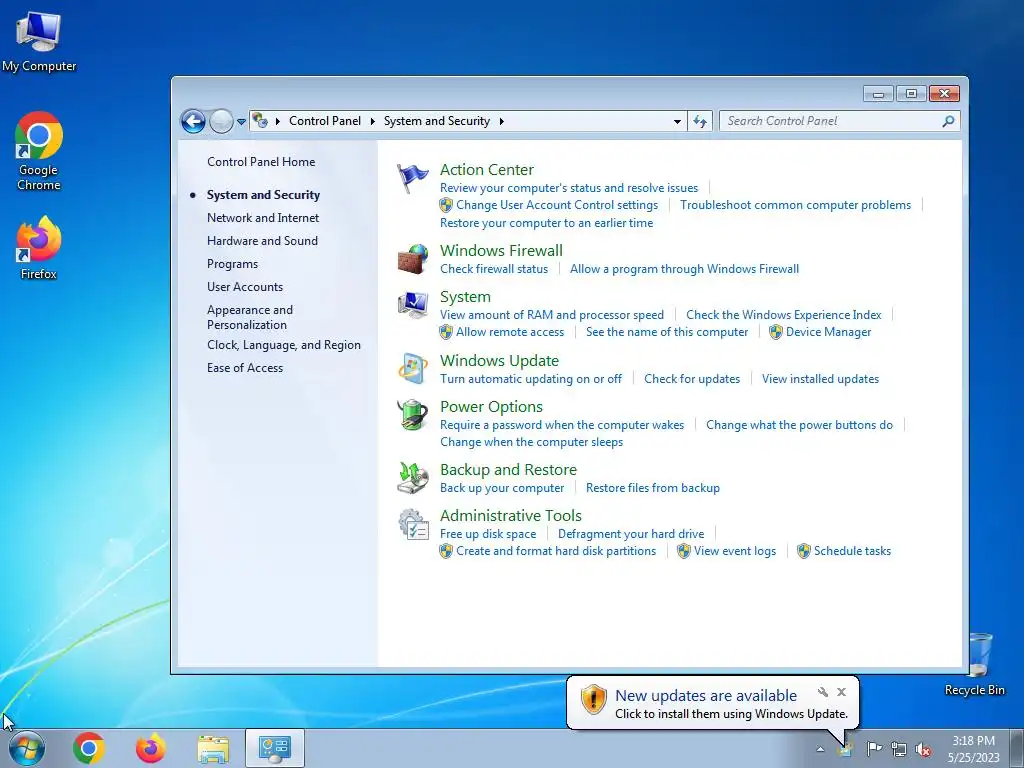The image size is (1024, 768).
Task: Dismiss the updates notification balloon
Action: [x=842, y=692]
